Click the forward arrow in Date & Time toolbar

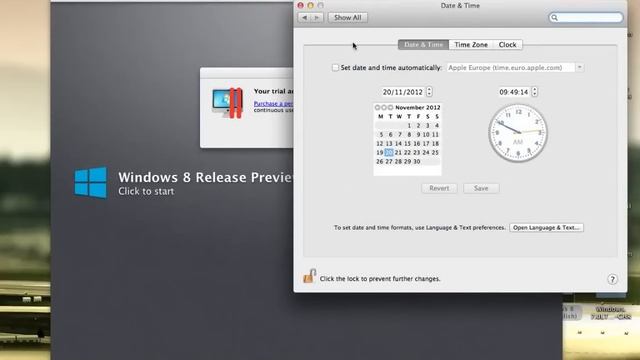317,18
